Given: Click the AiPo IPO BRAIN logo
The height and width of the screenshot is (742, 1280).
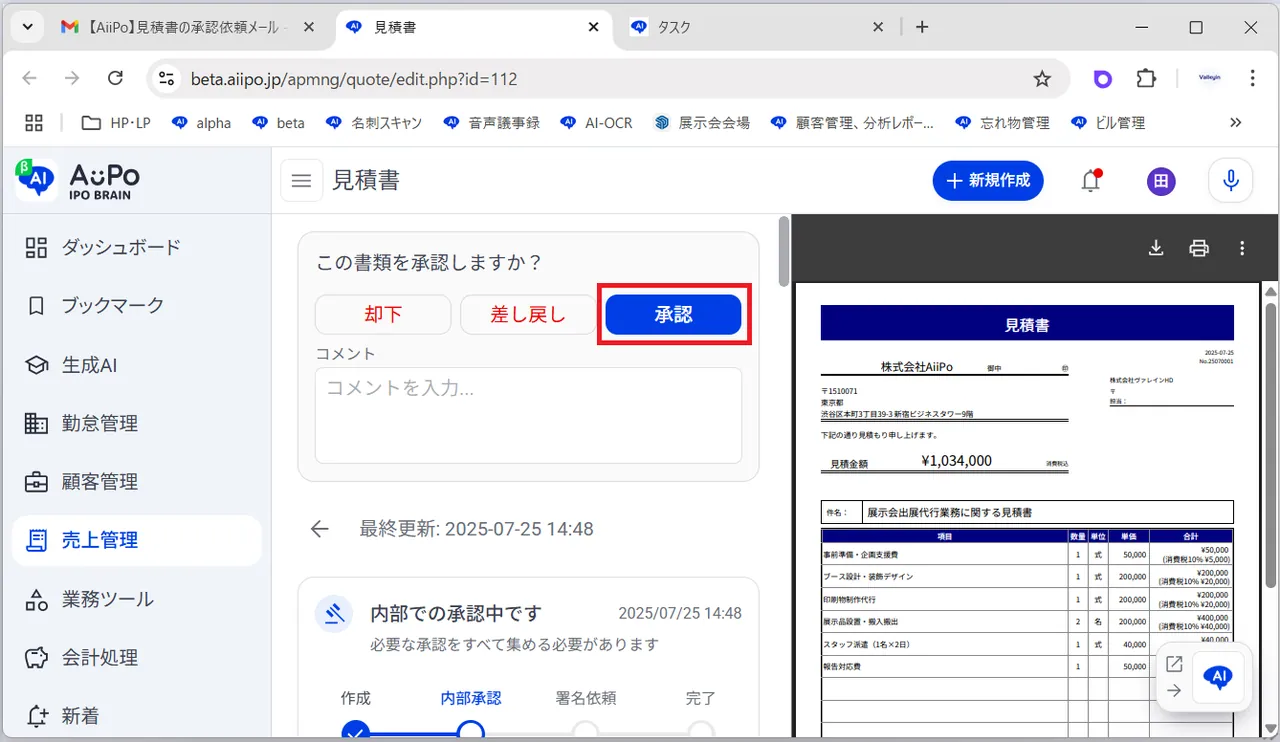Looking at the screenshot, I should (78, 180).
